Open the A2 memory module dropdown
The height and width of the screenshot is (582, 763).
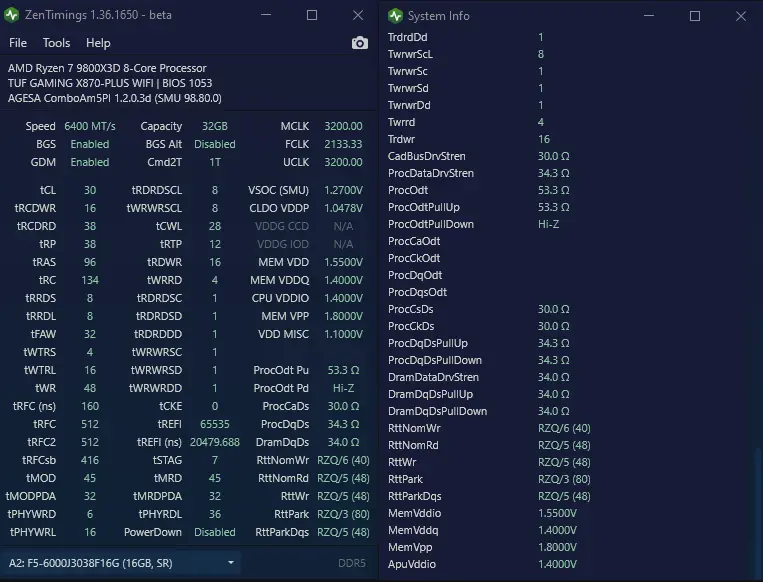(120, 563)
